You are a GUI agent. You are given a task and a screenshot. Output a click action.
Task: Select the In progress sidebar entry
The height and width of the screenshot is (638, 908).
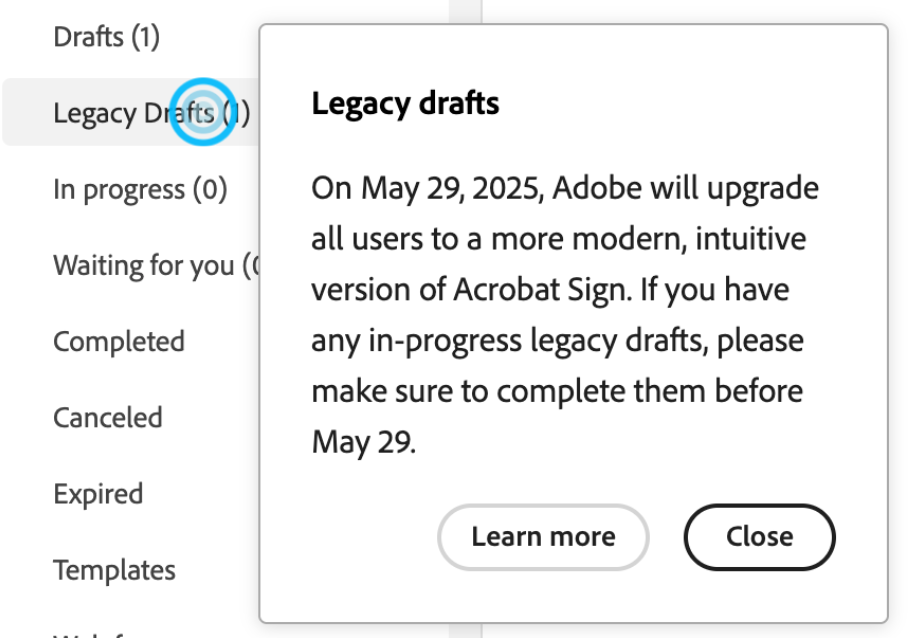tap(139, 188)
